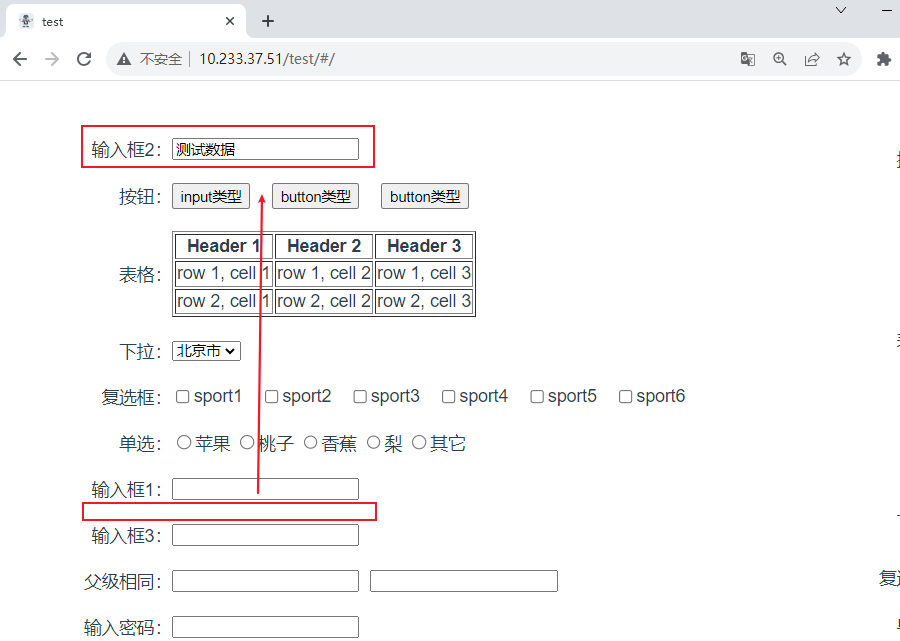Image resolution: width=900 pixels, height=641 pixels.
Task: Click the share page icon
Action: (812, 59)
